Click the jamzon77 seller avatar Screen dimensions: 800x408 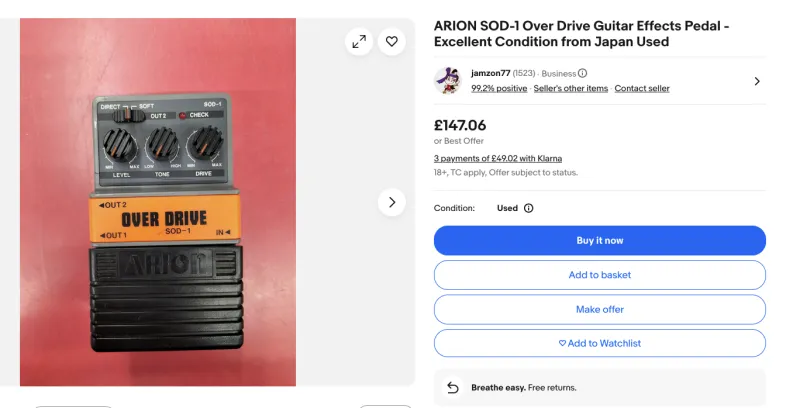coord(447,81)
